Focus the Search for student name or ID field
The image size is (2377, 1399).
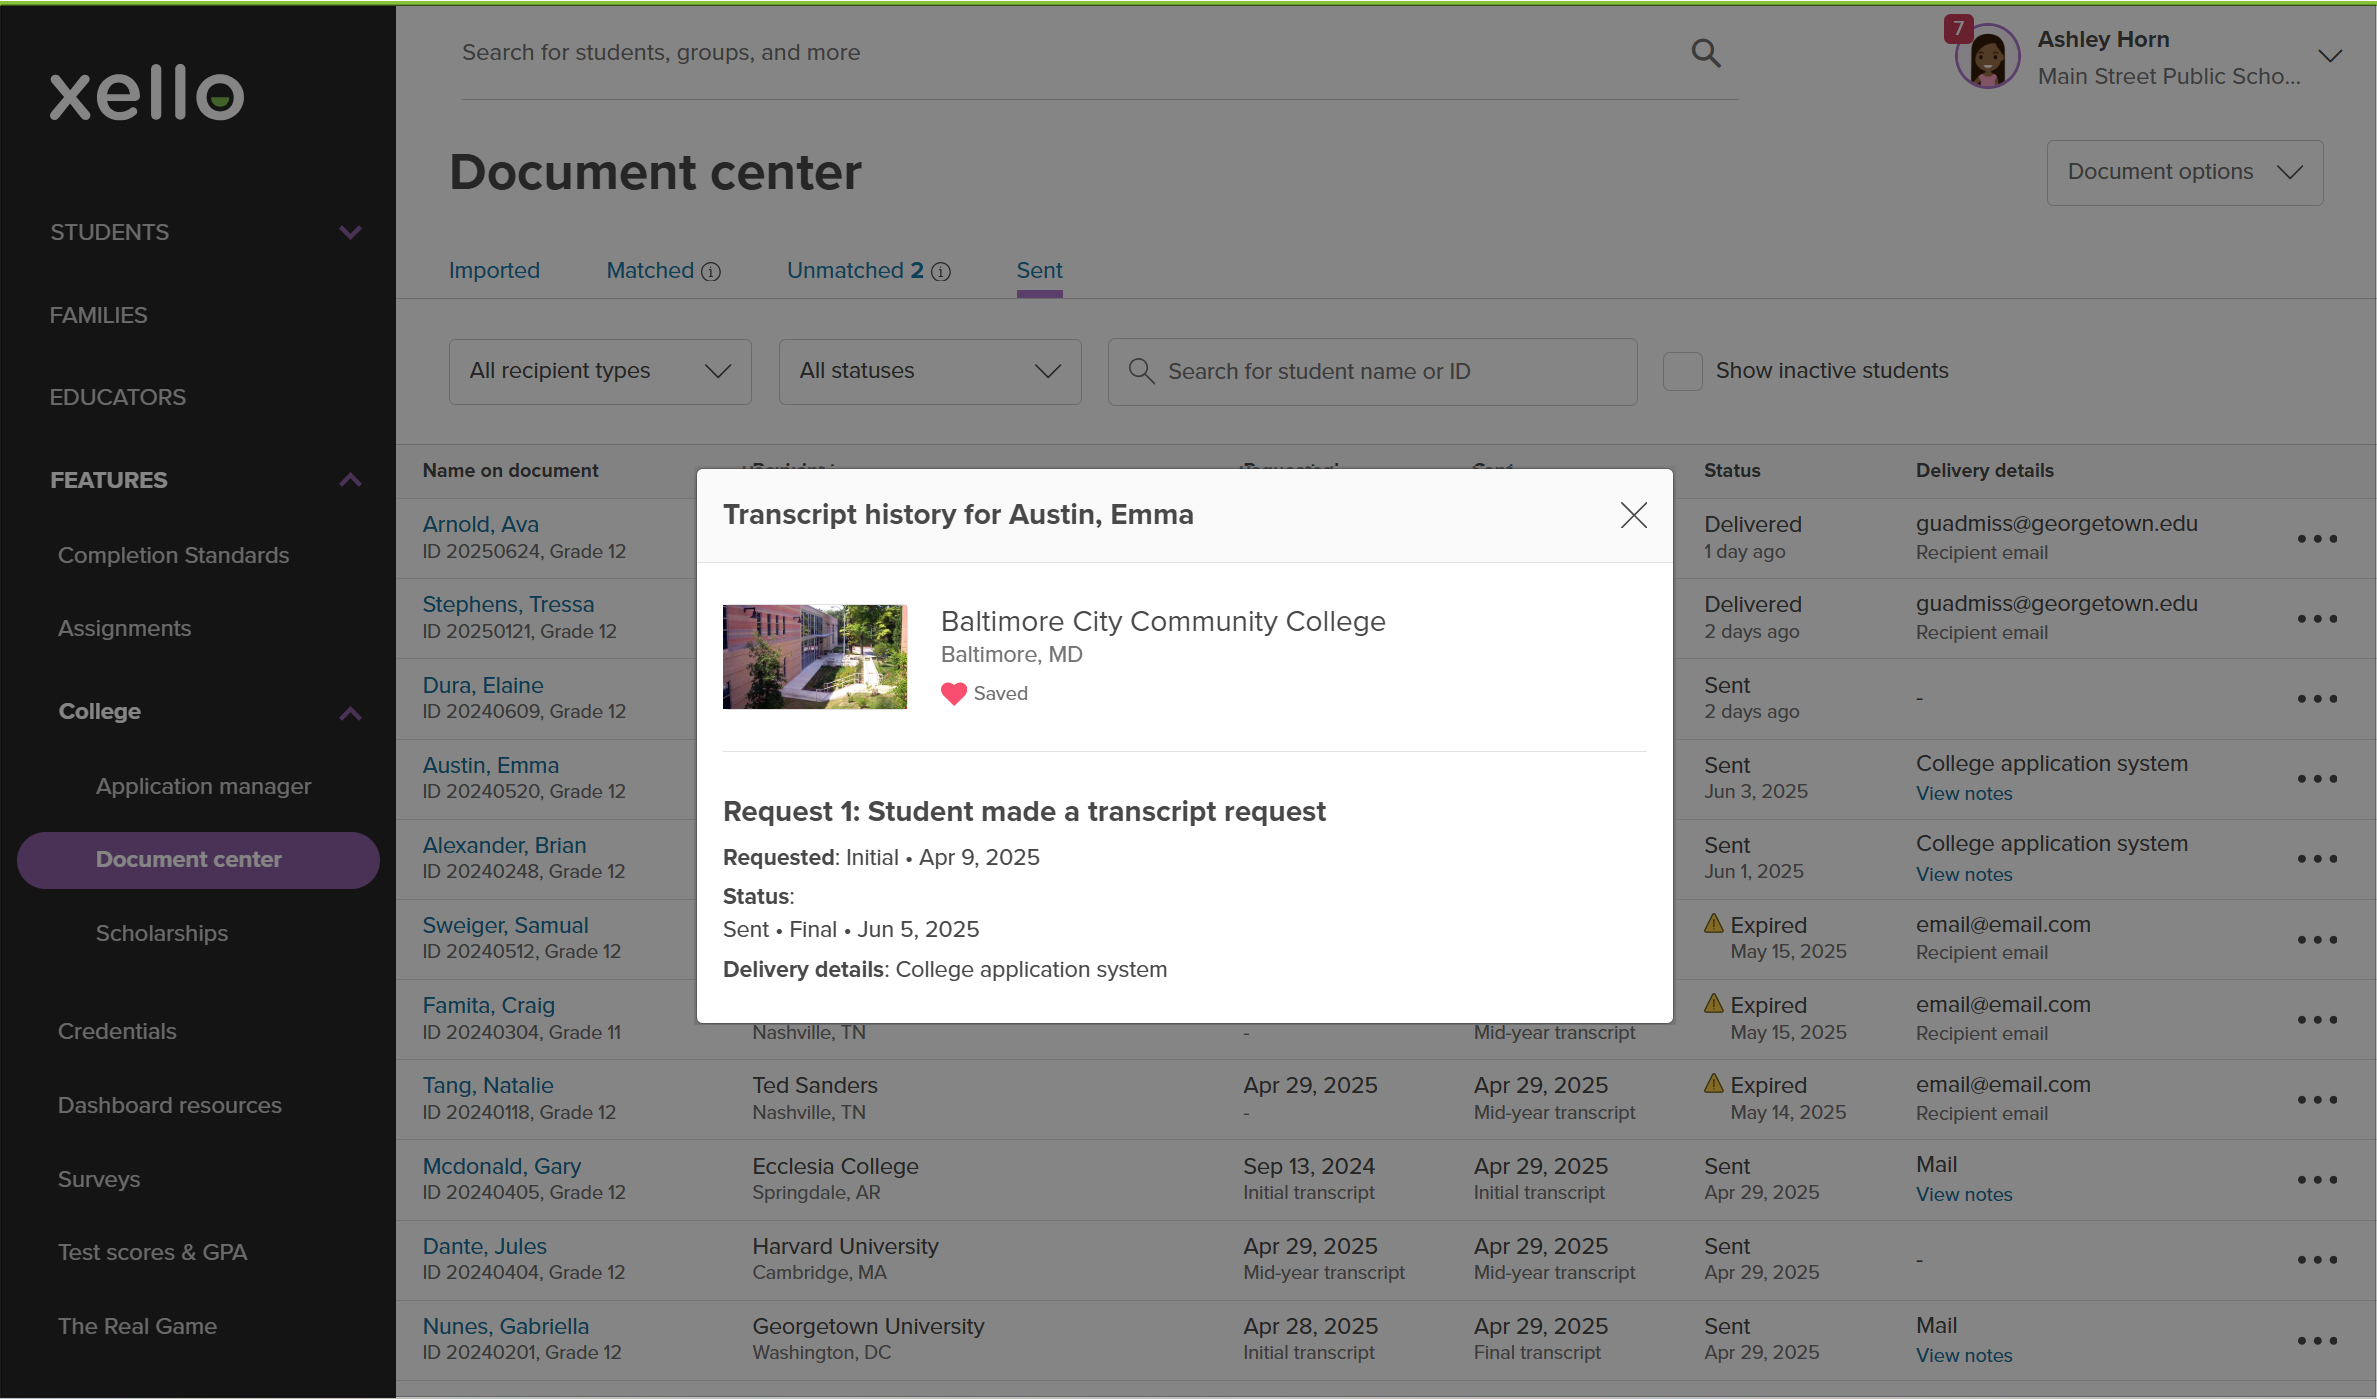click(x=1372, y=371)
